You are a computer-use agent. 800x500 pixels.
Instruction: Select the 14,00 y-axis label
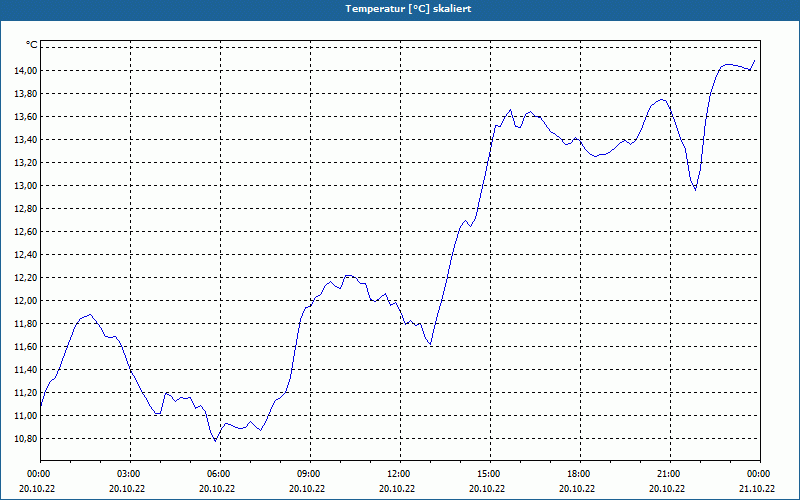[24, 70]
